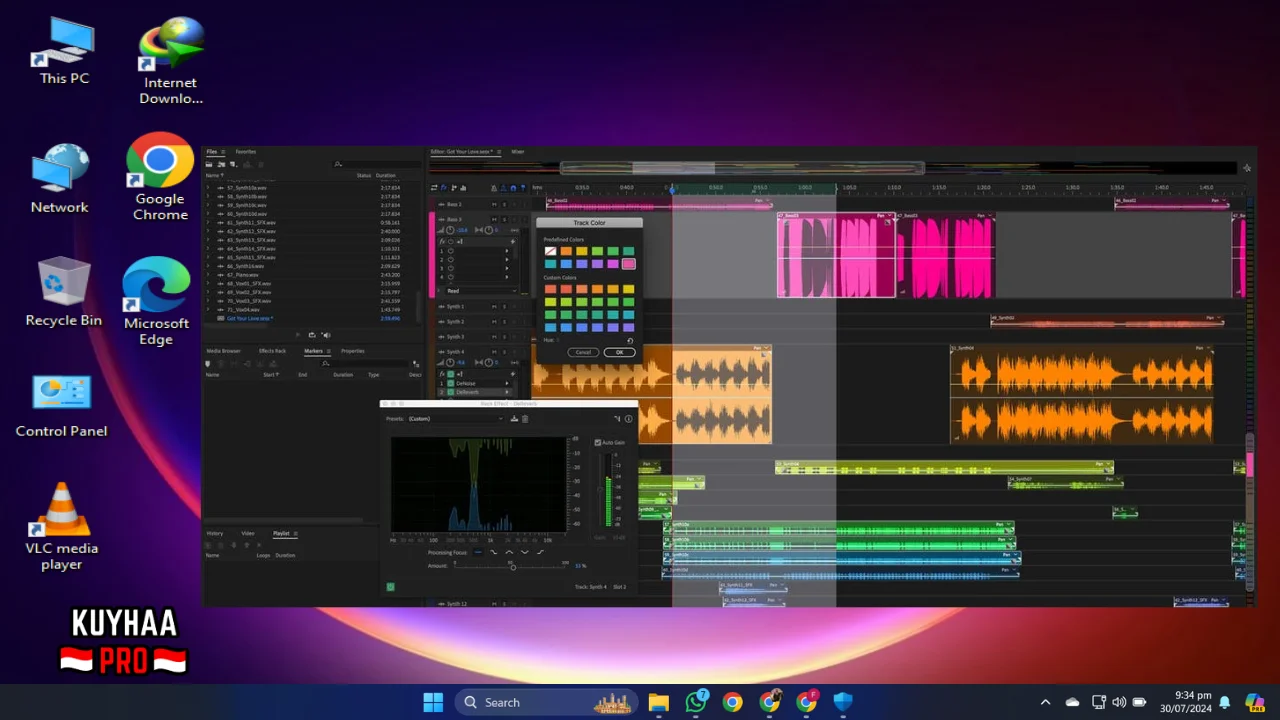The image size is (1280, 720).
Task: Select the flat Processing Focus option
Action: (478, 552)
